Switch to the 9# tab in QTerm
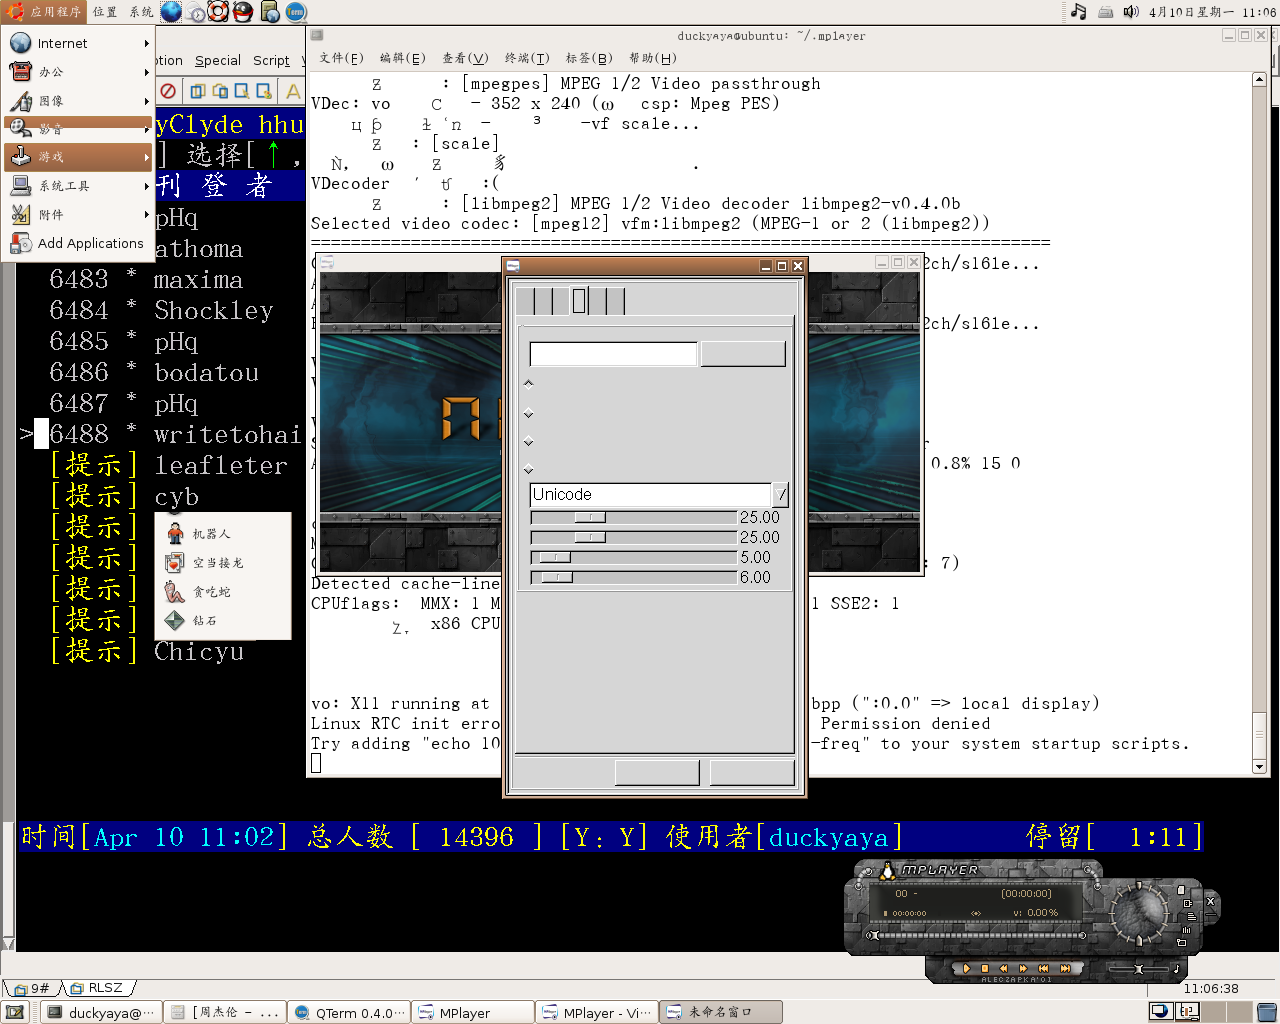Image resolution: width=1280 pixels, height=1024 pixels. tap(32, 988)
